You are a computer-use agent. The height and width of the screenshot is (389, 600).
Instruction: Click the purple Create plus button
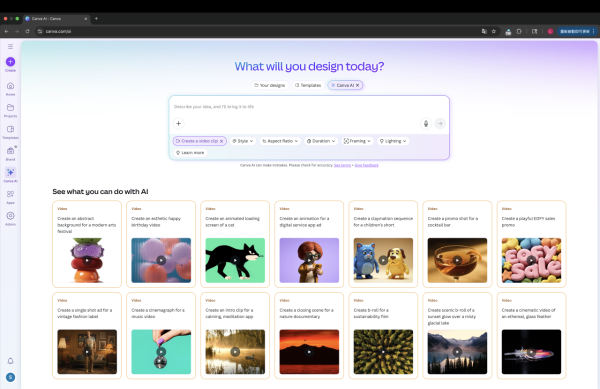point(10,62)
